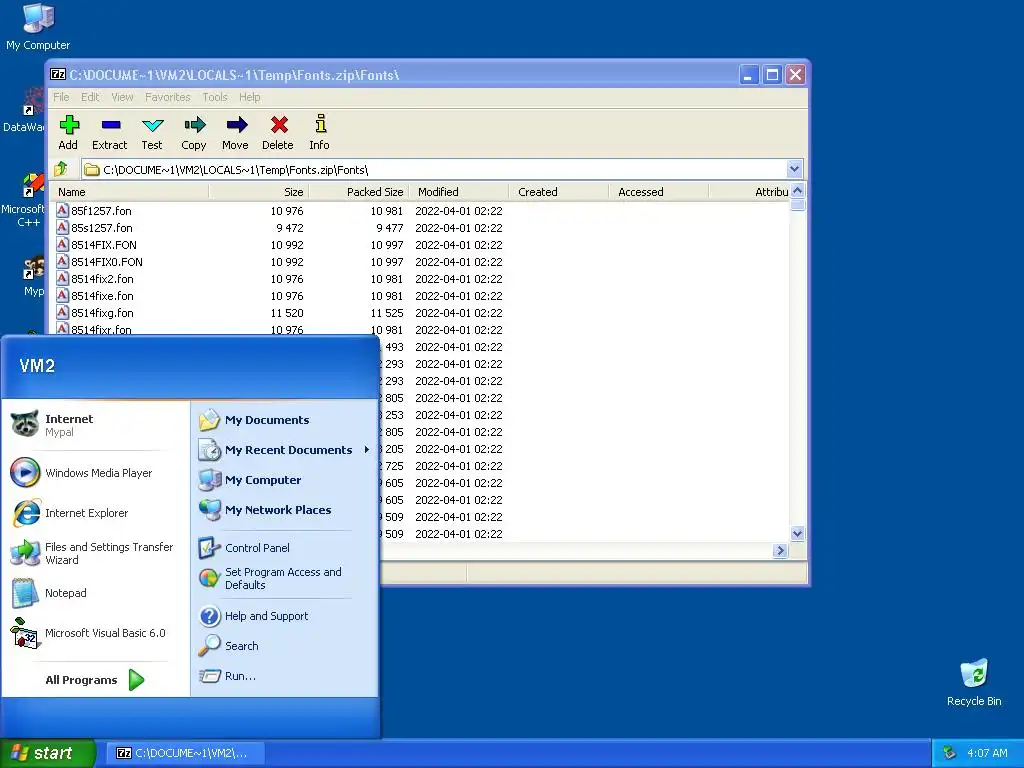Sort by Accessed column header
The image size is (1024, 768).
658,192
